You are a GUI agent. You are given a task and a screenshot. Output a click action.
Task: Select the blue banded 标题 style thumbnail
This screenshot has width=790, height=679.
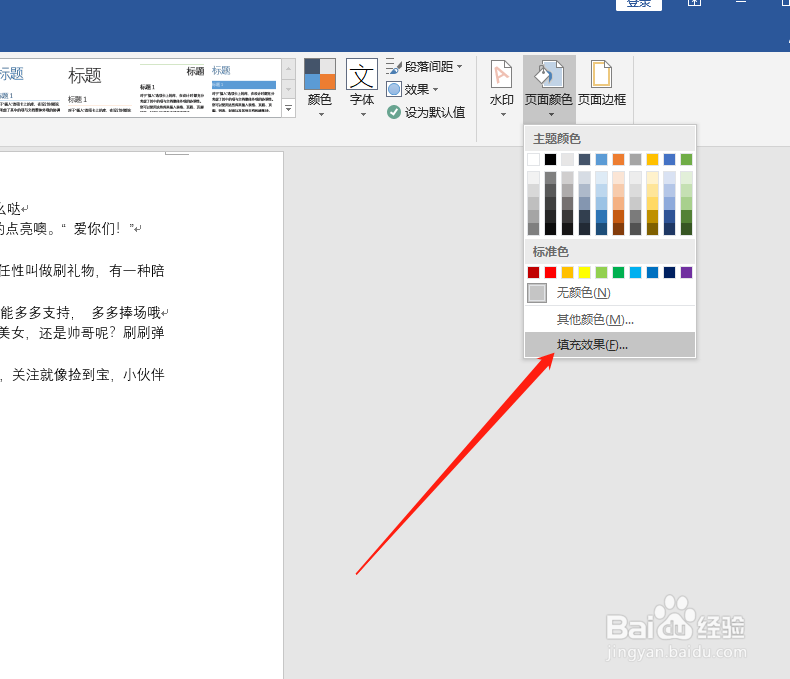(243, 88)
